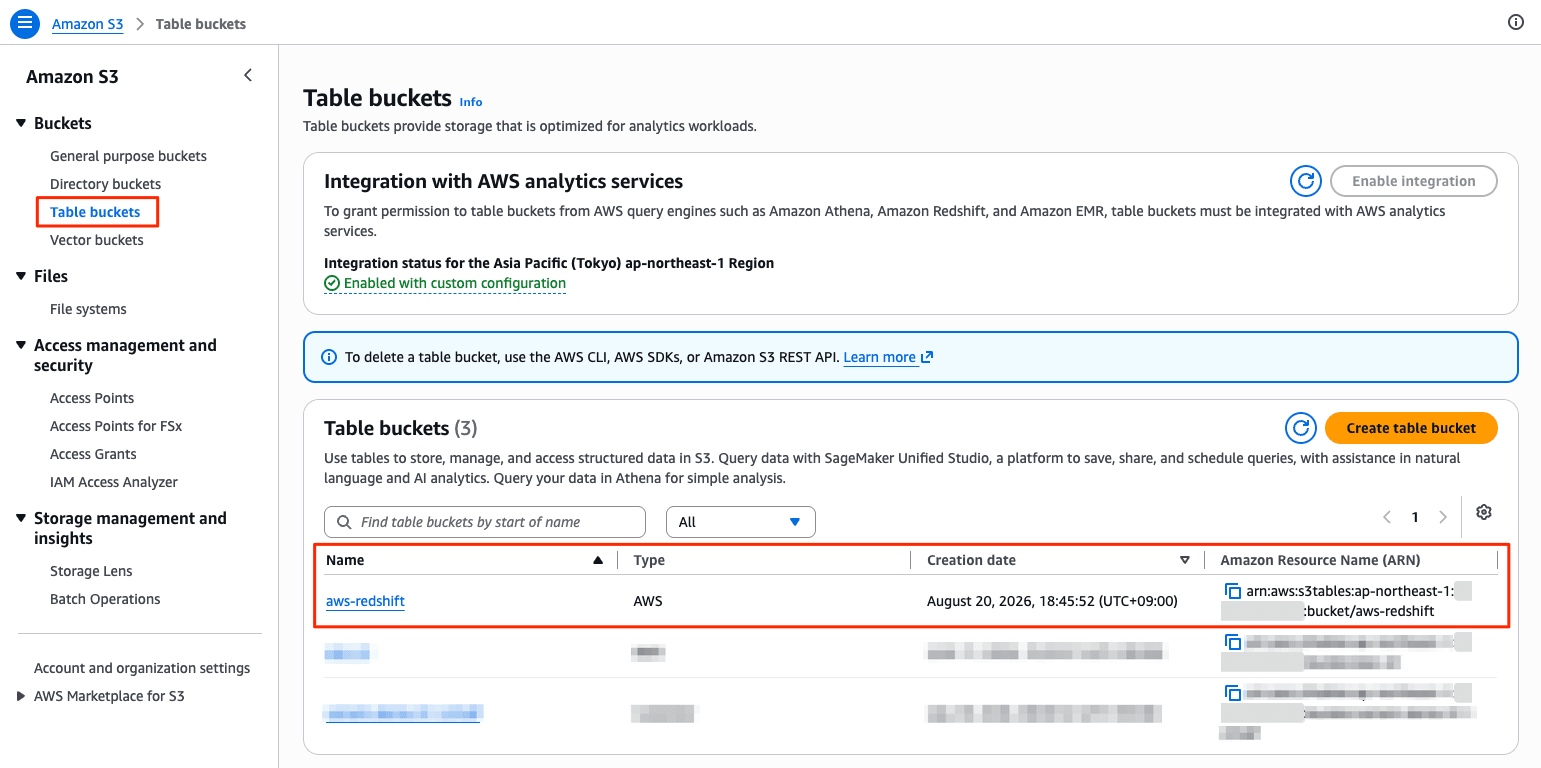This screenshot has height=768, width=1541.
Task: Open the All type filter dropdown
Action: [x=741, y=522]
